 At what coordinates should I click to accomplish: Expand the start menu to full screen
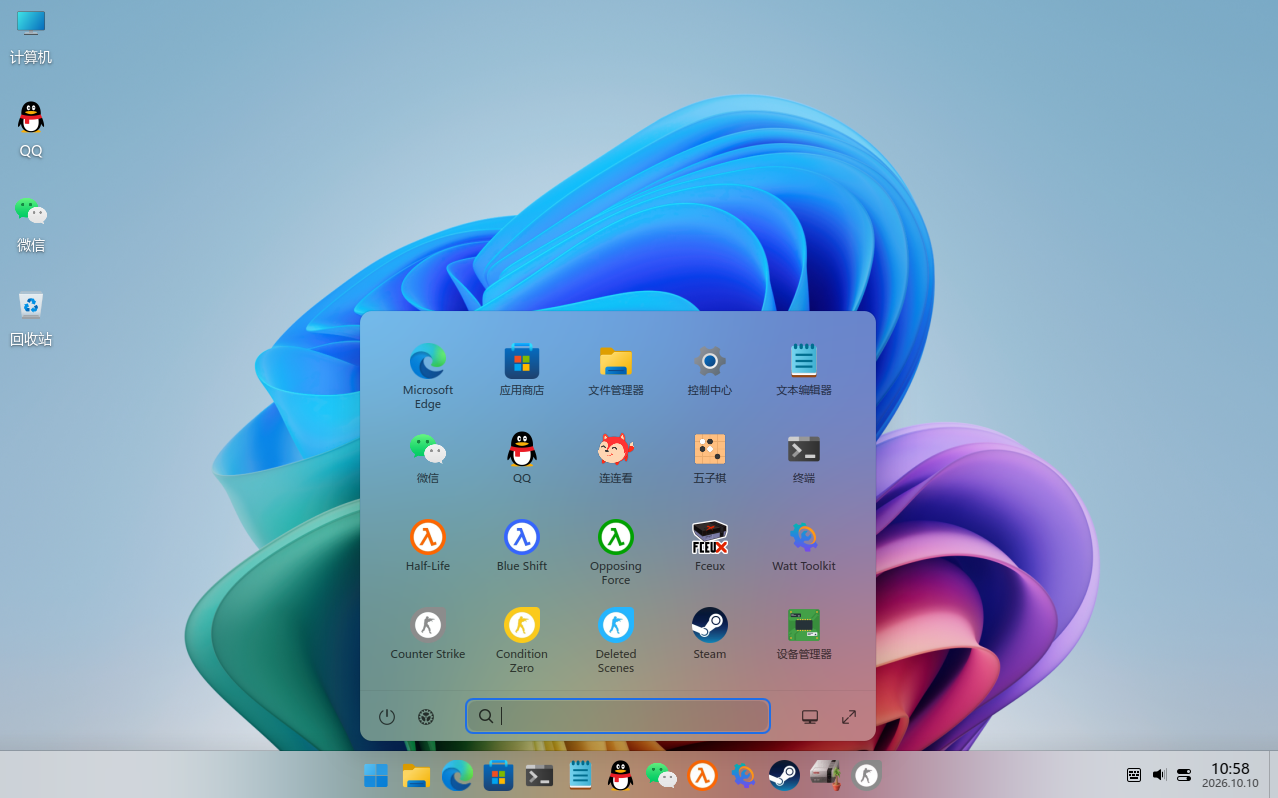click(849, 716)
